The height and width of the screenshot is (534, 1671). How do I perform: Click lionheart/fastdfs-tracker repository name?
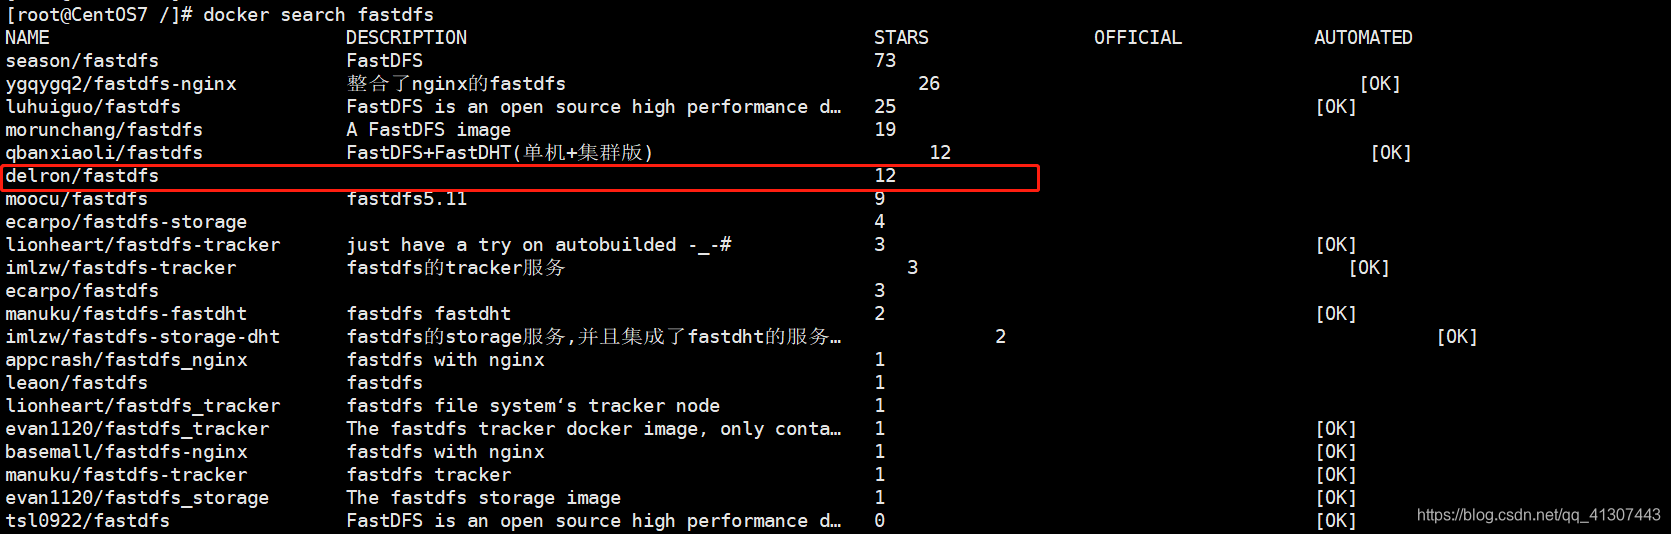[x=143, y=245]
